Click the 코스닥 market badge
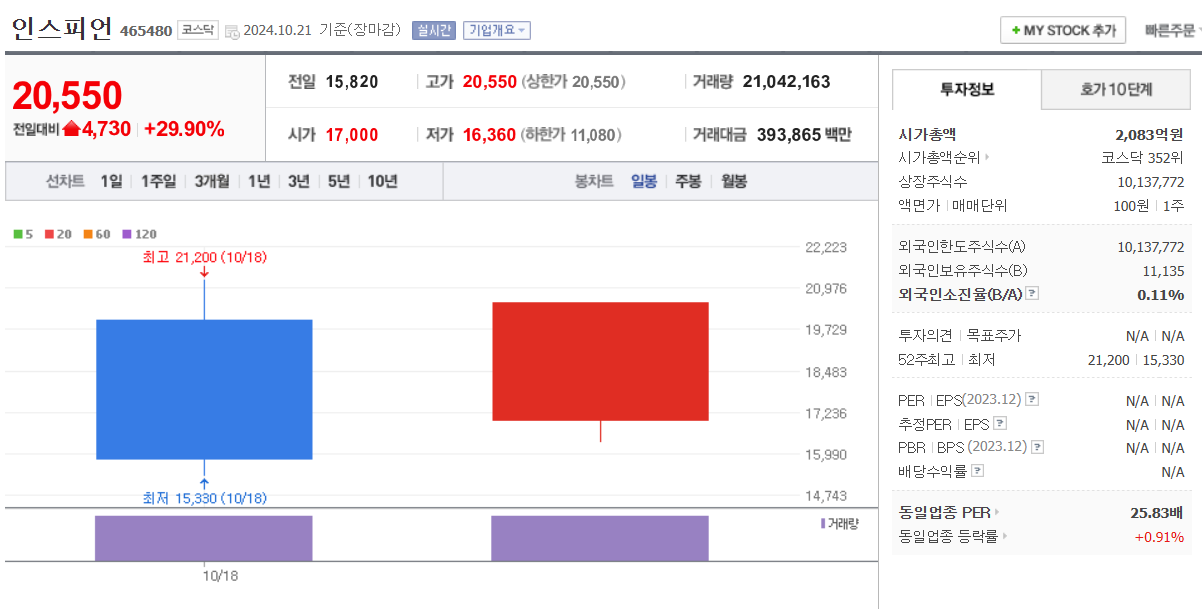The image size is (1202, 609). [198, 30]
